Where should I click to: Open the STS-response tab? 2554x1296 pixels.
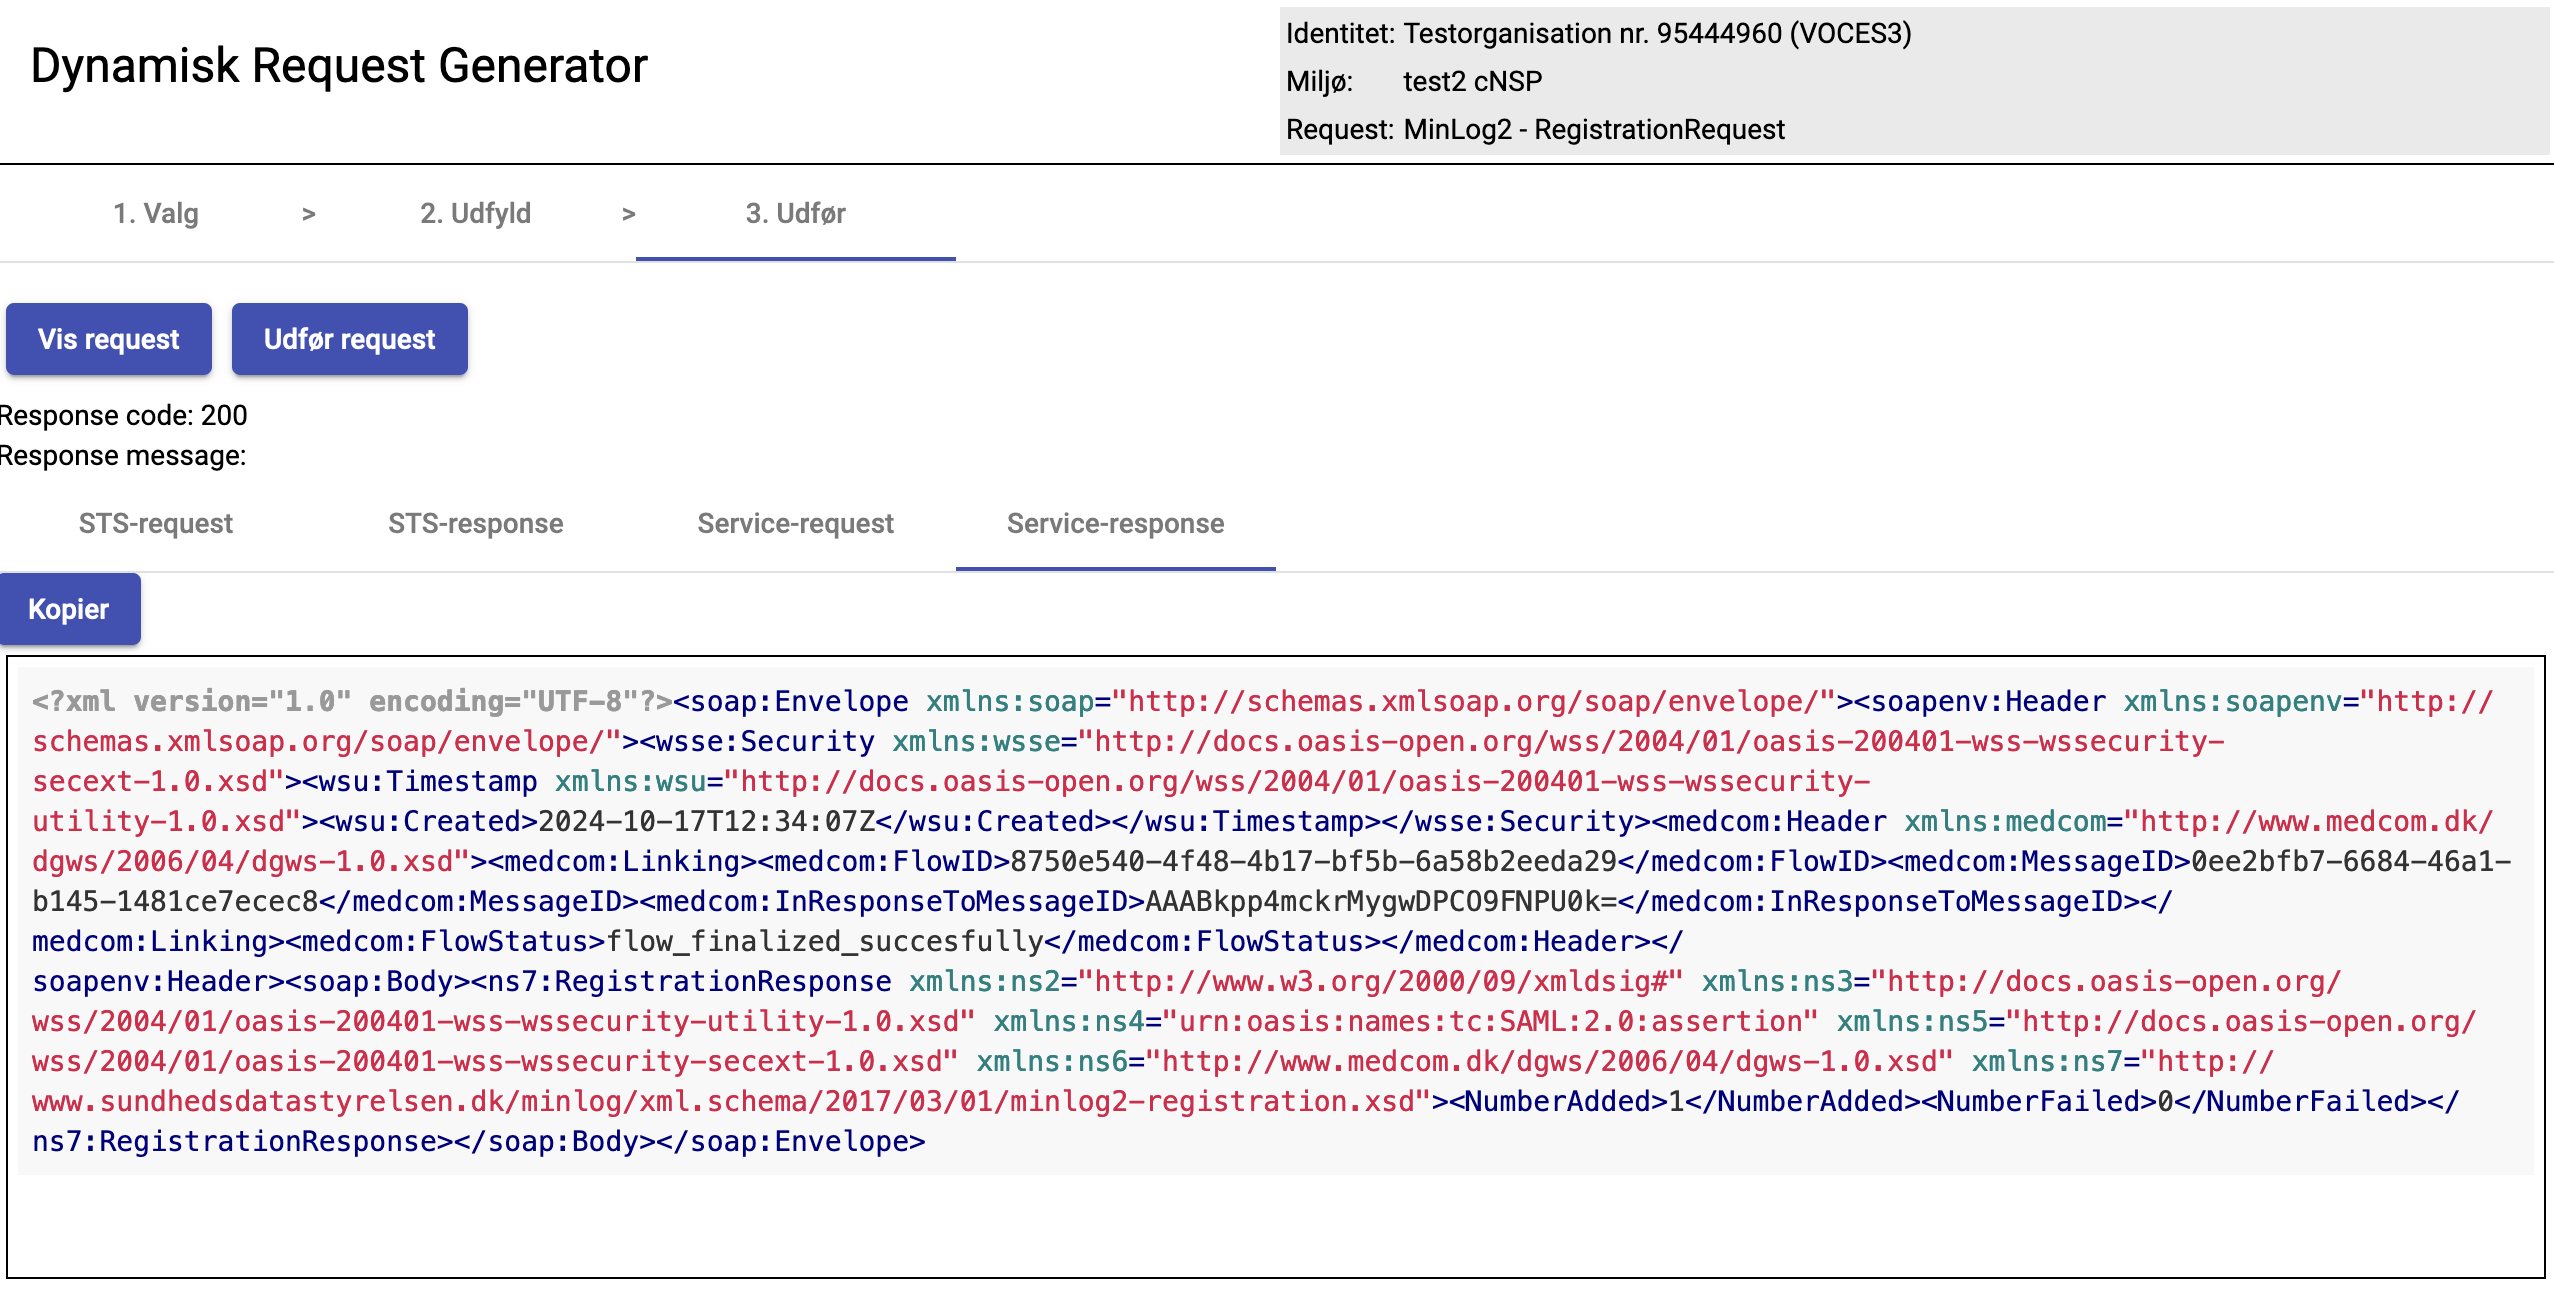[475, 524]
